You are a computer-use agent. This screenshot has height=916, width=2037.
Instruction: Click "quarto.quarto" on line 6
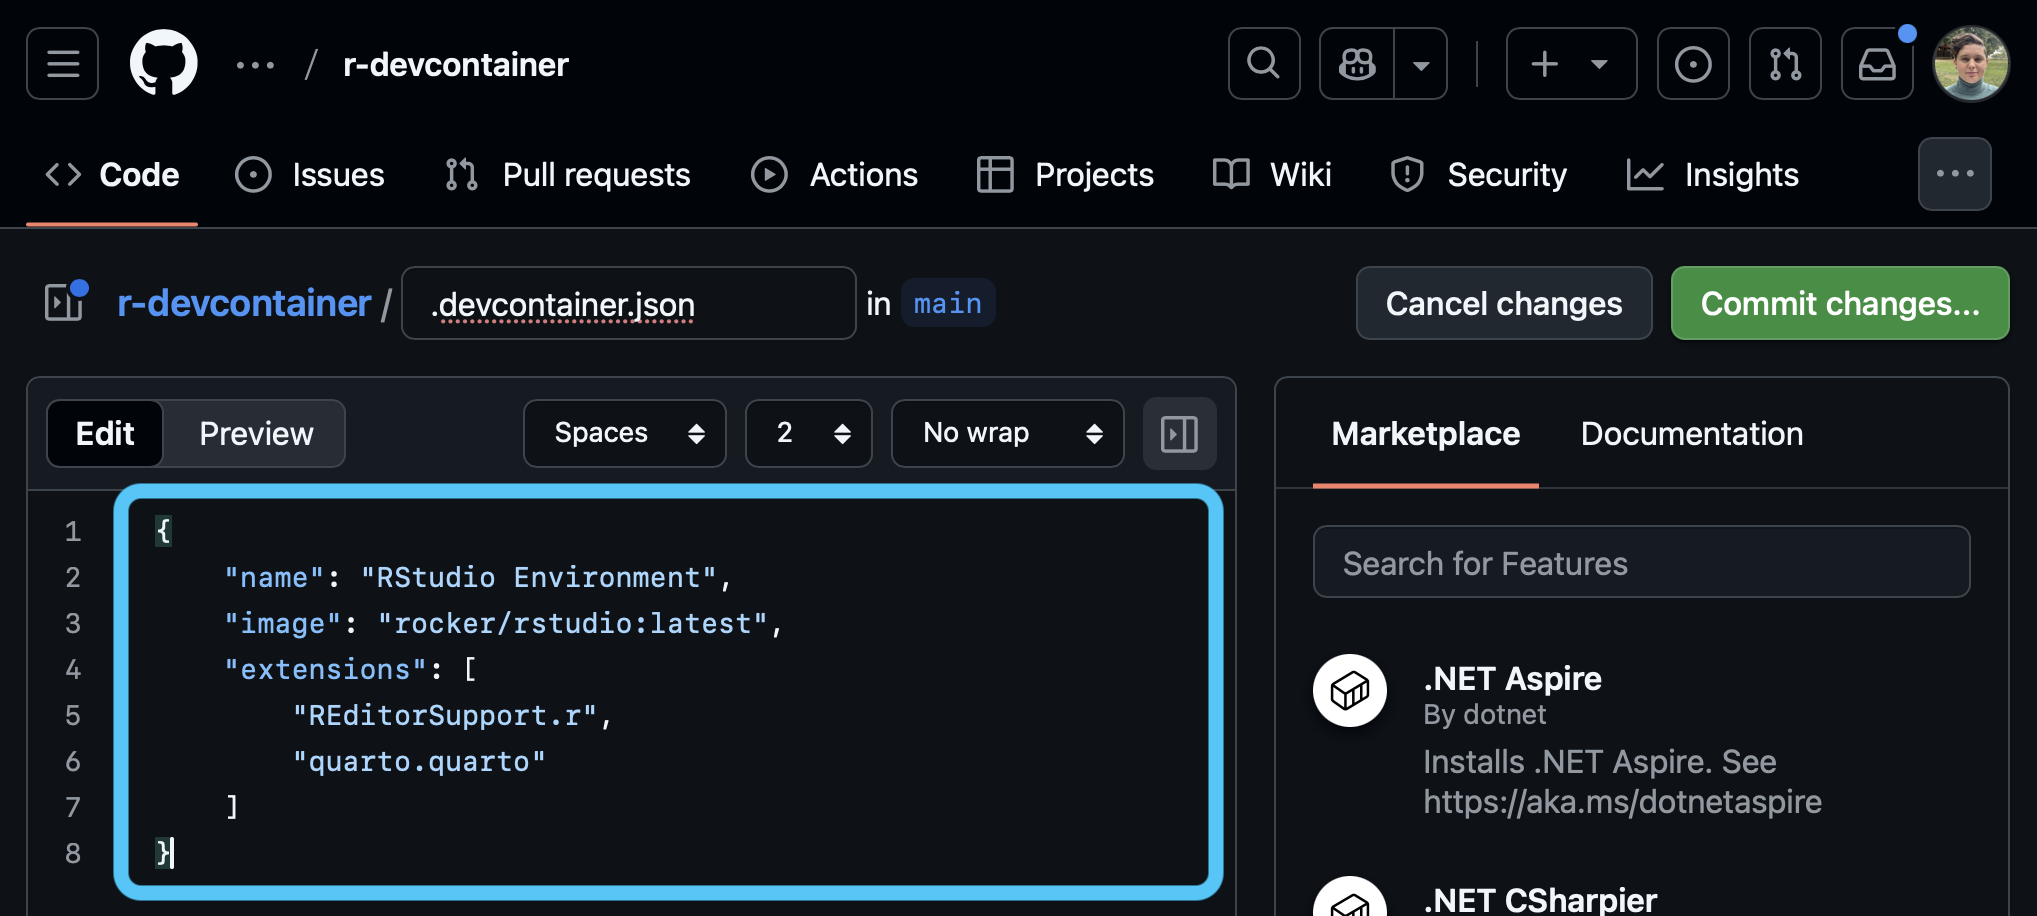419,762
